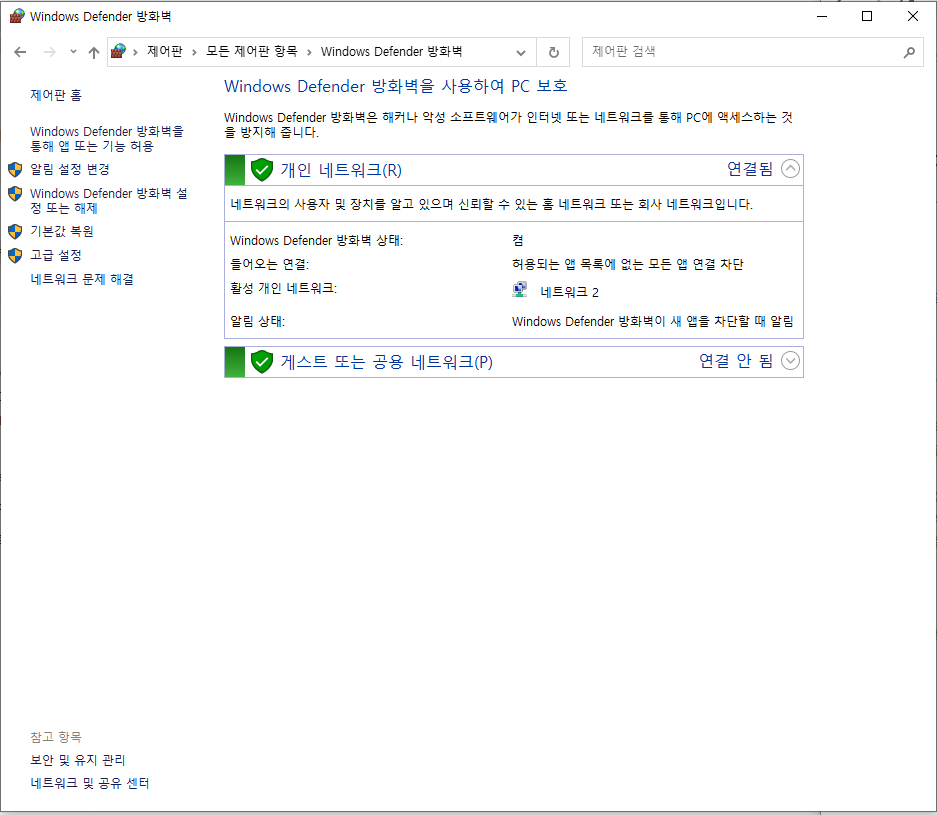Click the 네트워크 2 network icon
The height and width of the screenshot is (815, 937).
click(520, 290)
